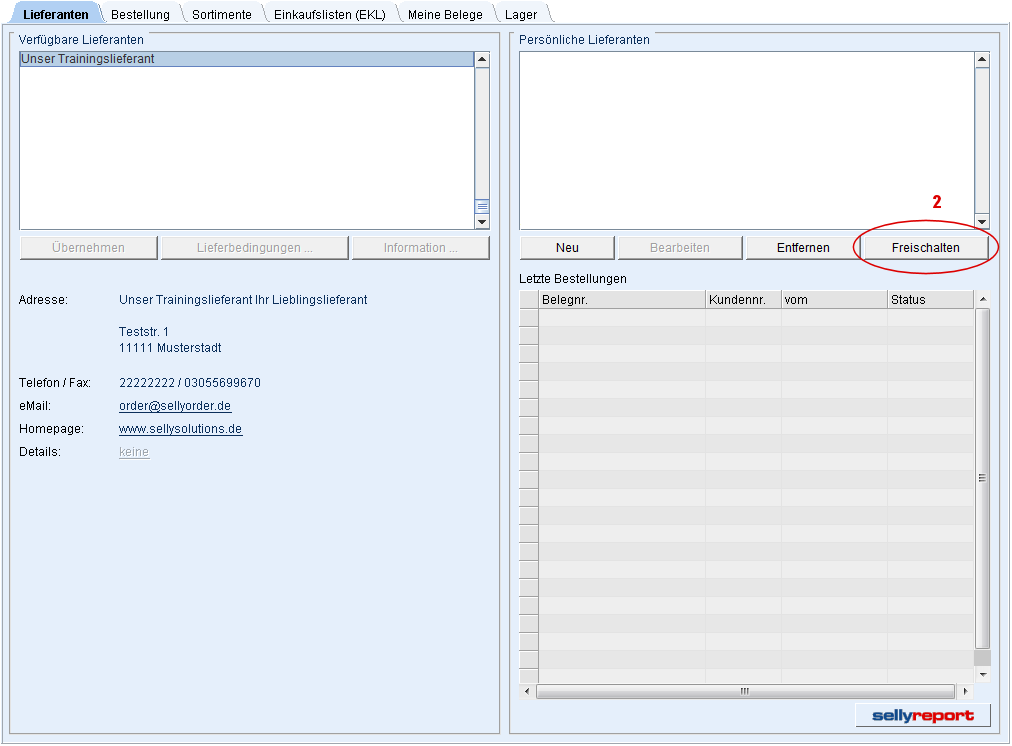Sort orders by Status column header
The width and height of the screenshot is (1012, 746).
coord(929,300)
